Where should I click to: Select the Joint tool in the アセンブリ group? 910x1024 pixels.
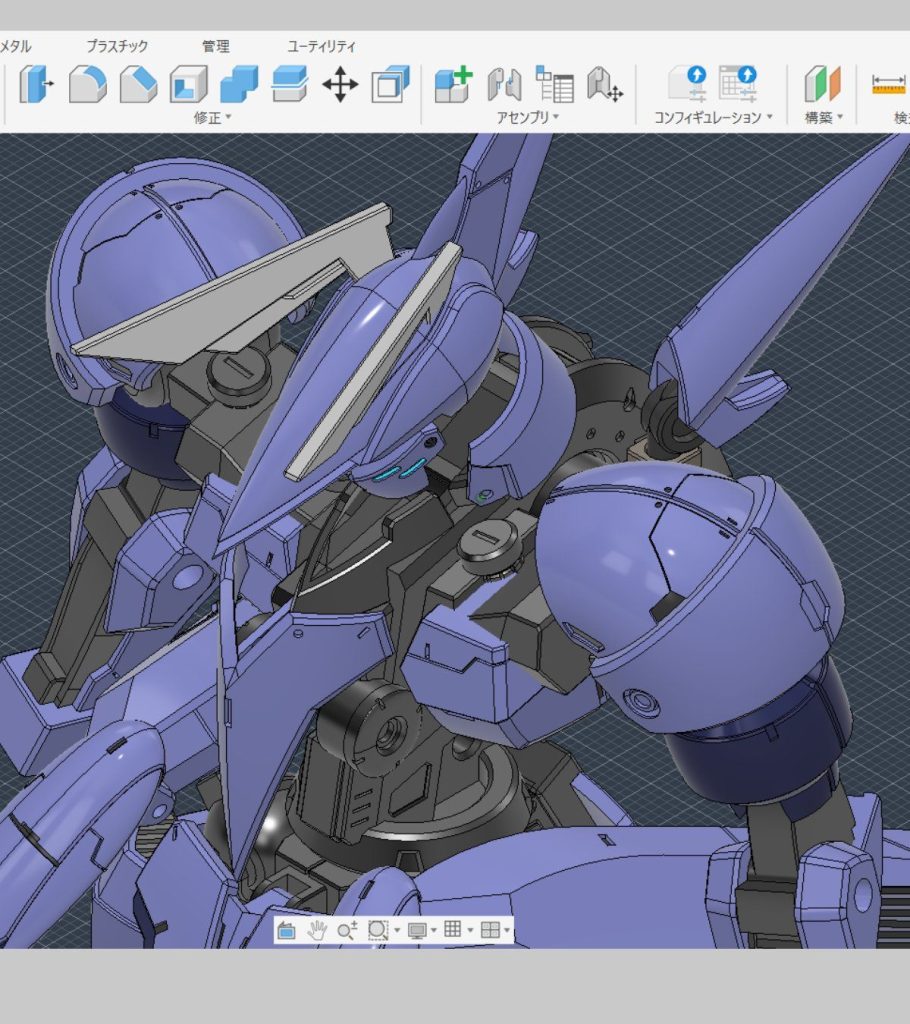(504, 84)
